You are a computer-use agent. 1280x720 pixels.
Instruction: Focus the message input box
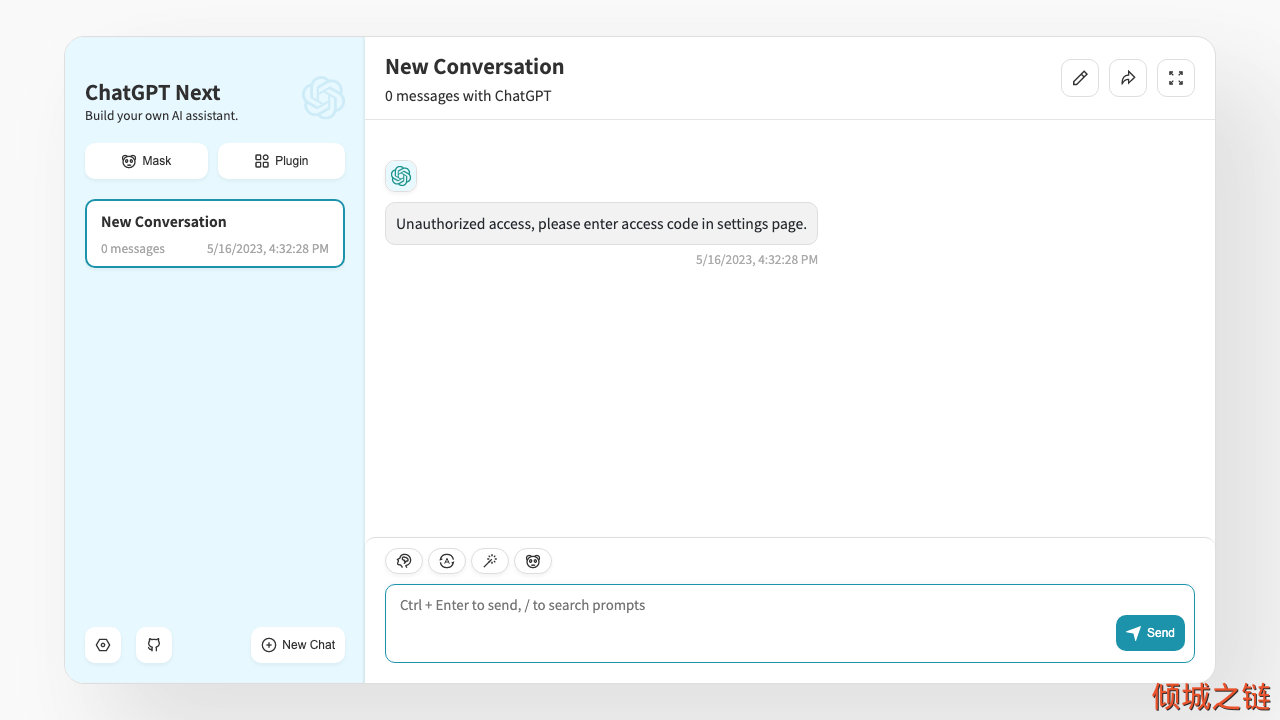[790, 623]
